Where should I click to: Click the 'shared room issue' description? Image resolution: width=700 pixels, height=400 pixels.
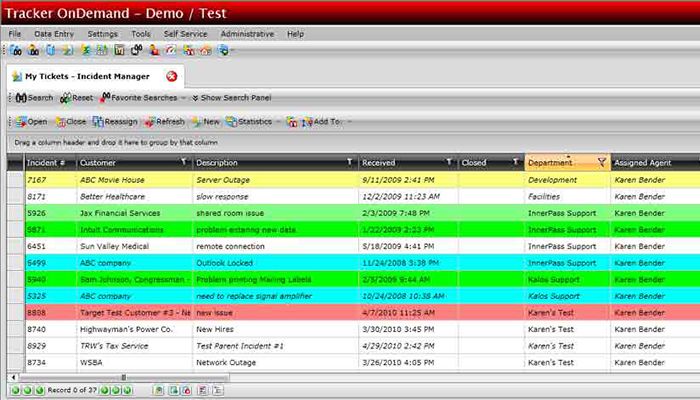click(230, 213)
